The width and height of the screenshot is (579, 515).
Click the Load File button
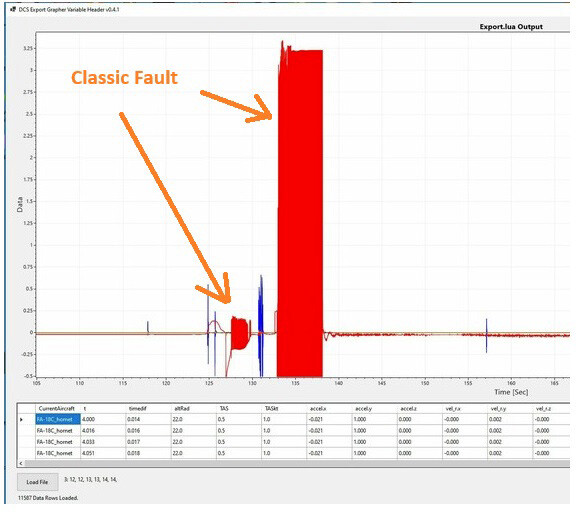coord(37,482)
